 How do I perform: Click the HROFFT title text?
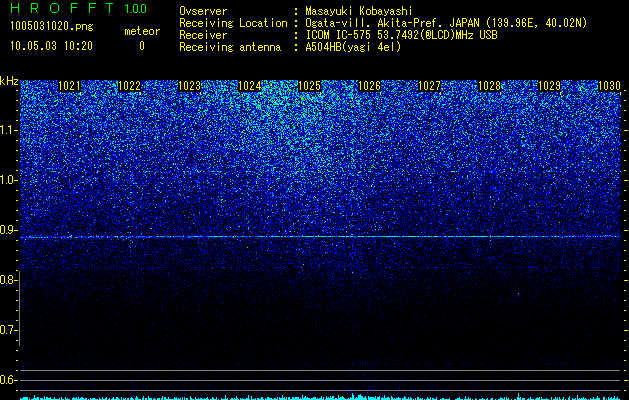pyautogui.click(x=63, y=8)
